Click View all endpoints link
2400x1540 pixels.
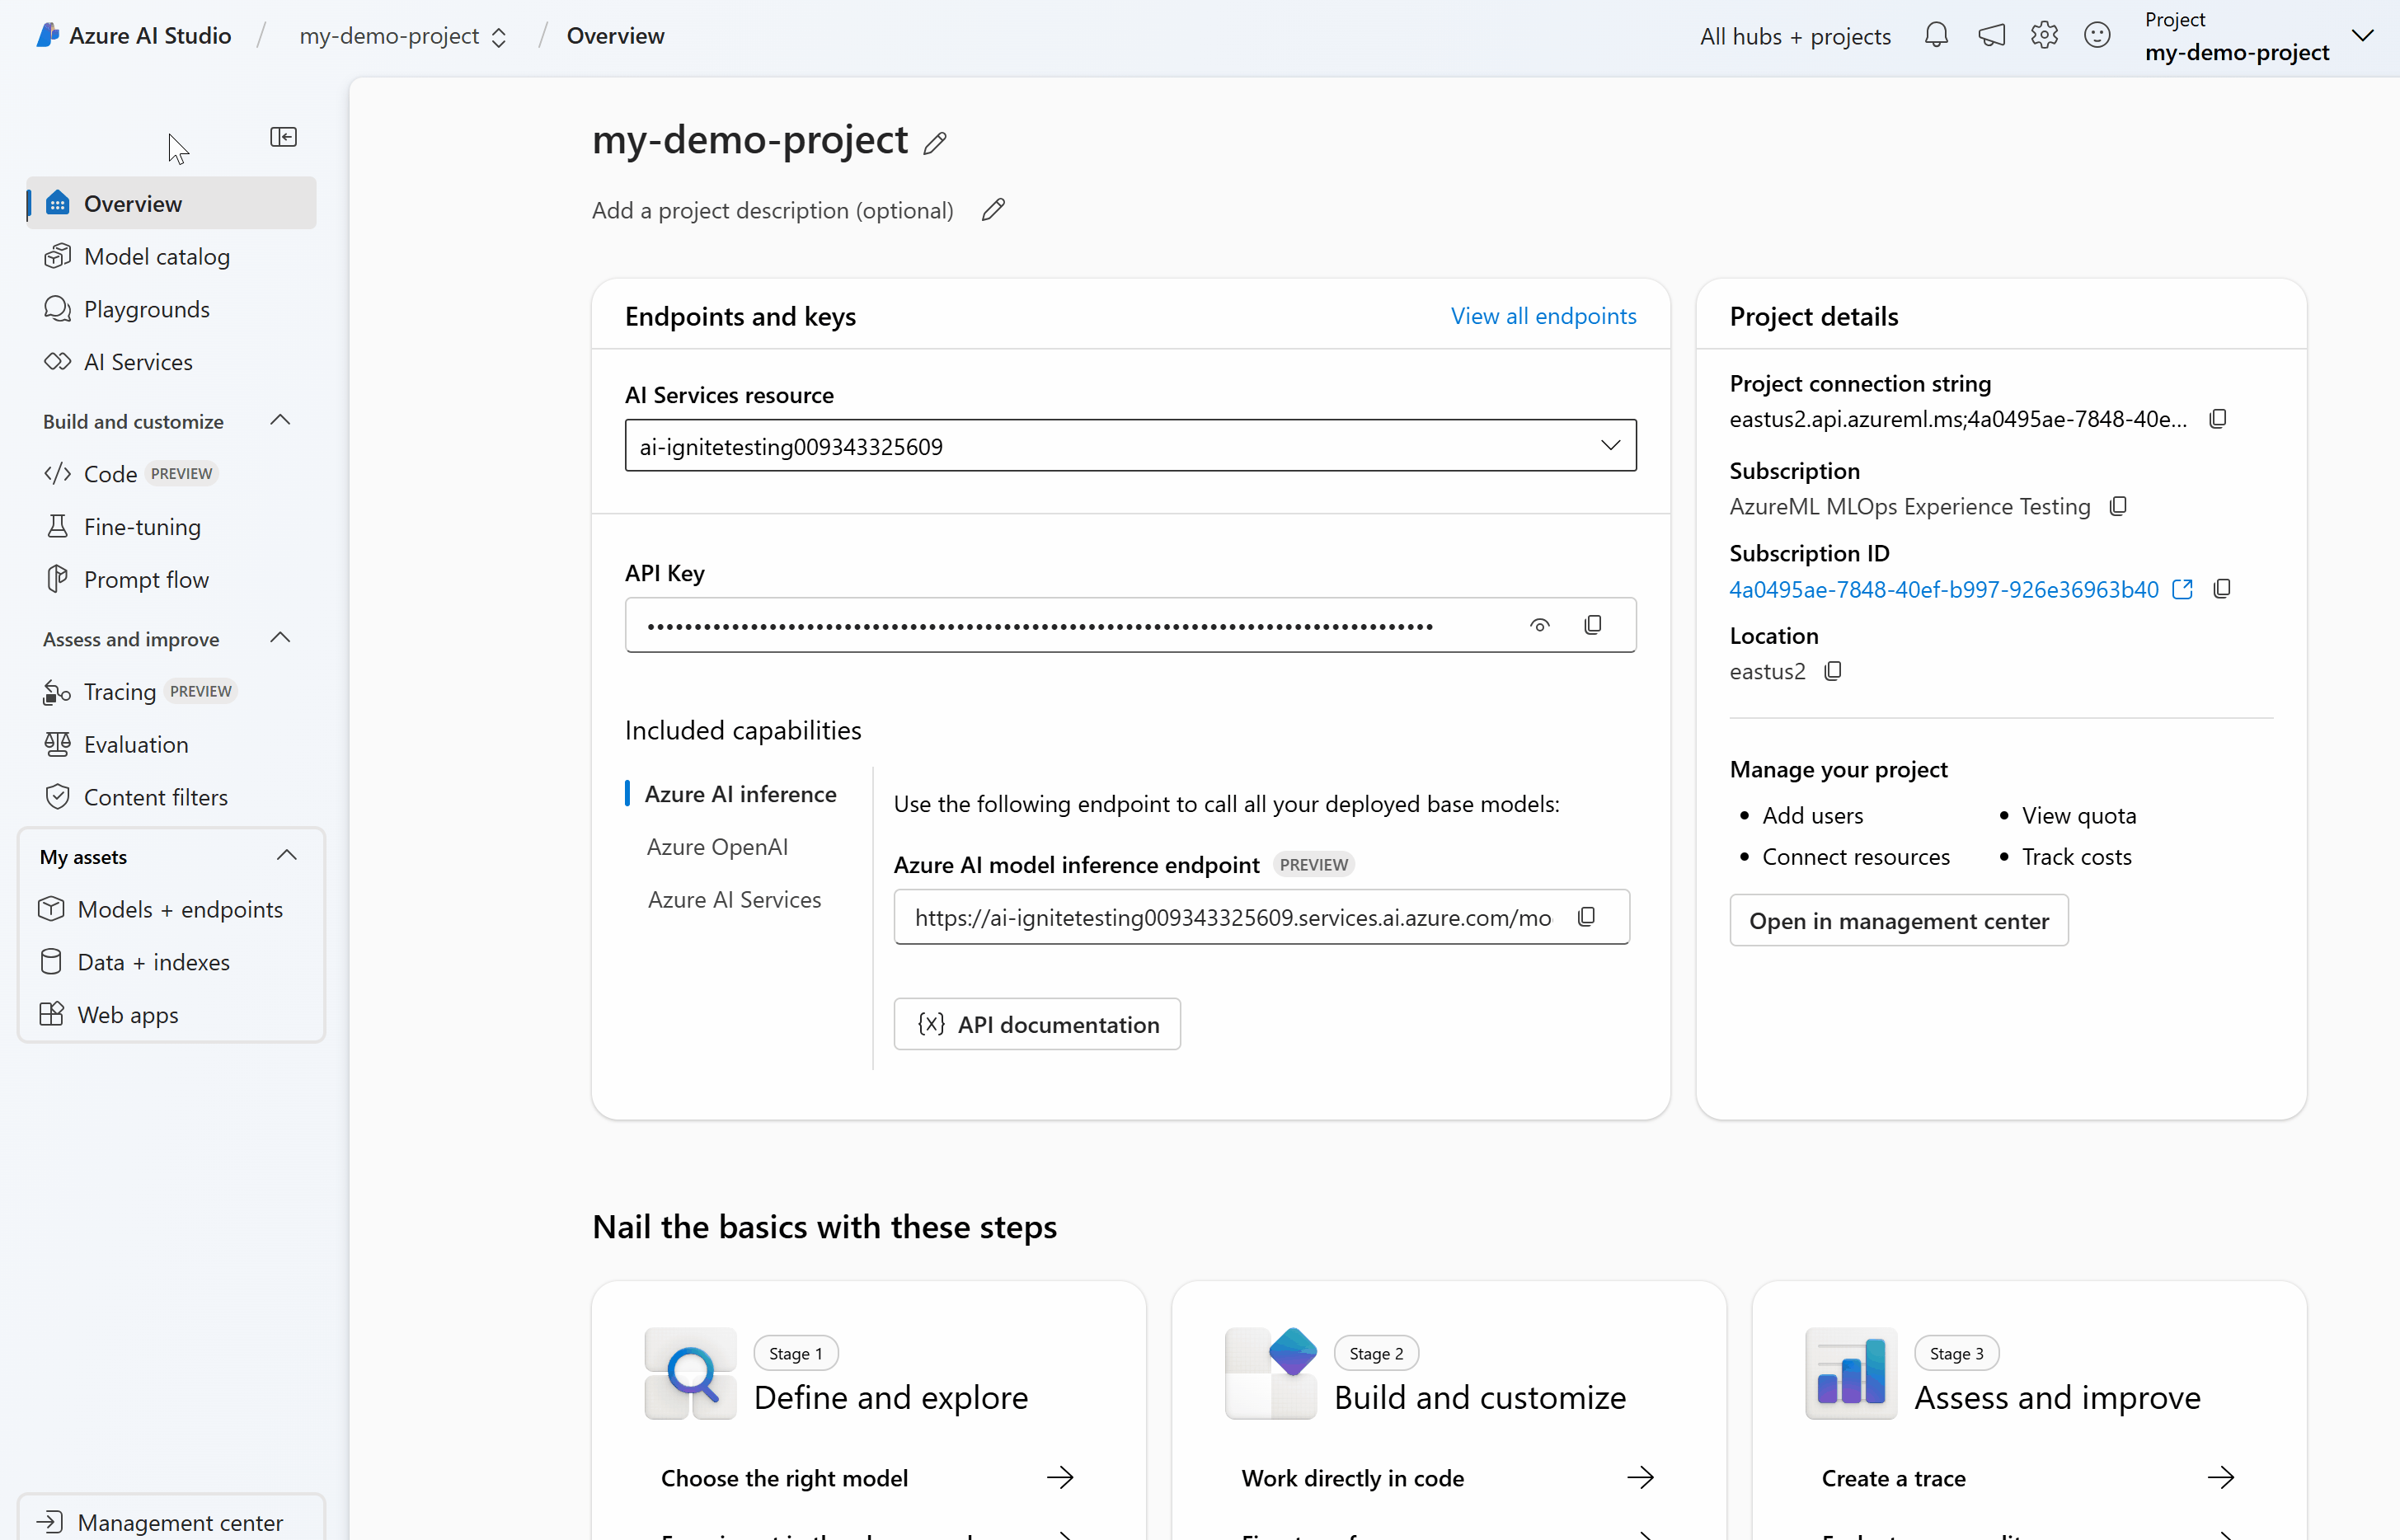[1543, 316]
